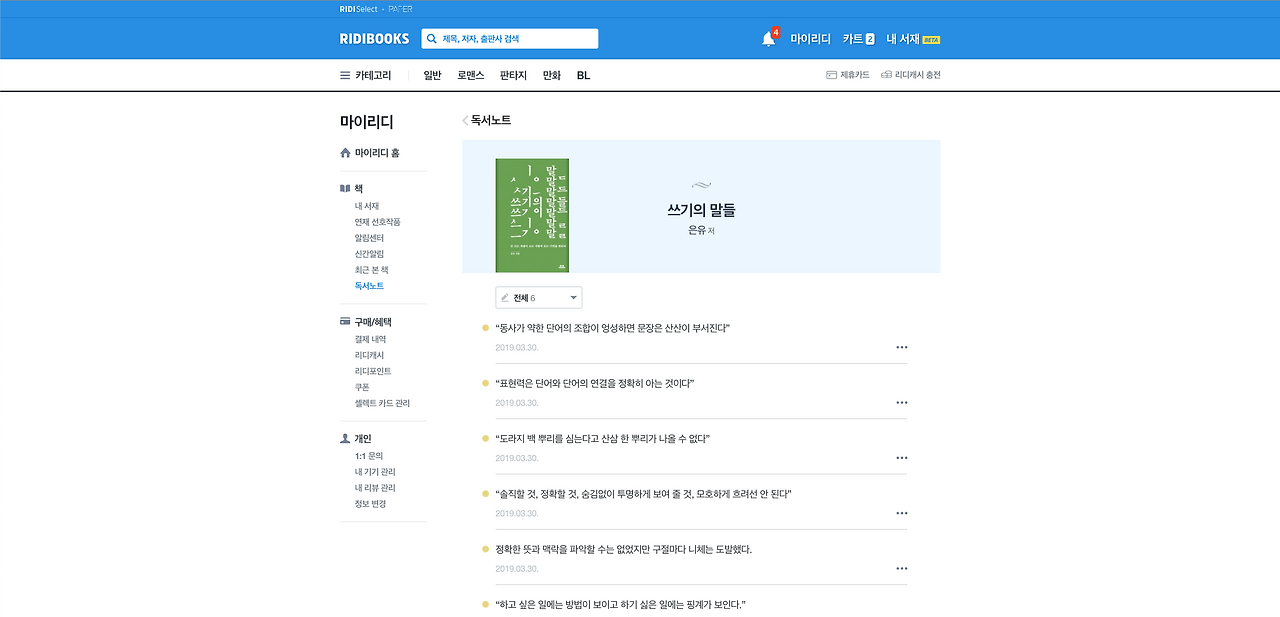Open 내 서재 BETA in header
1280x617 pixels.
913,39
